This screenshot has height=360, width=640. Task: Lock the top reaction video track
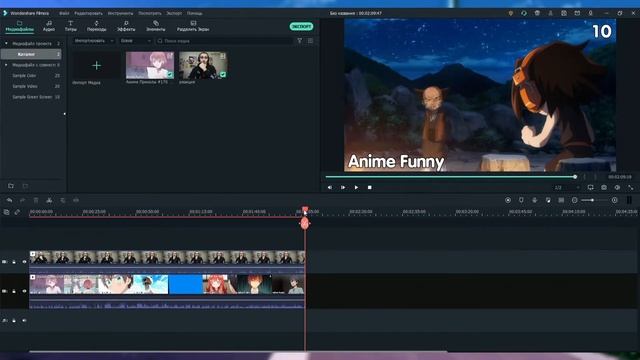click(x=14, y=262)
